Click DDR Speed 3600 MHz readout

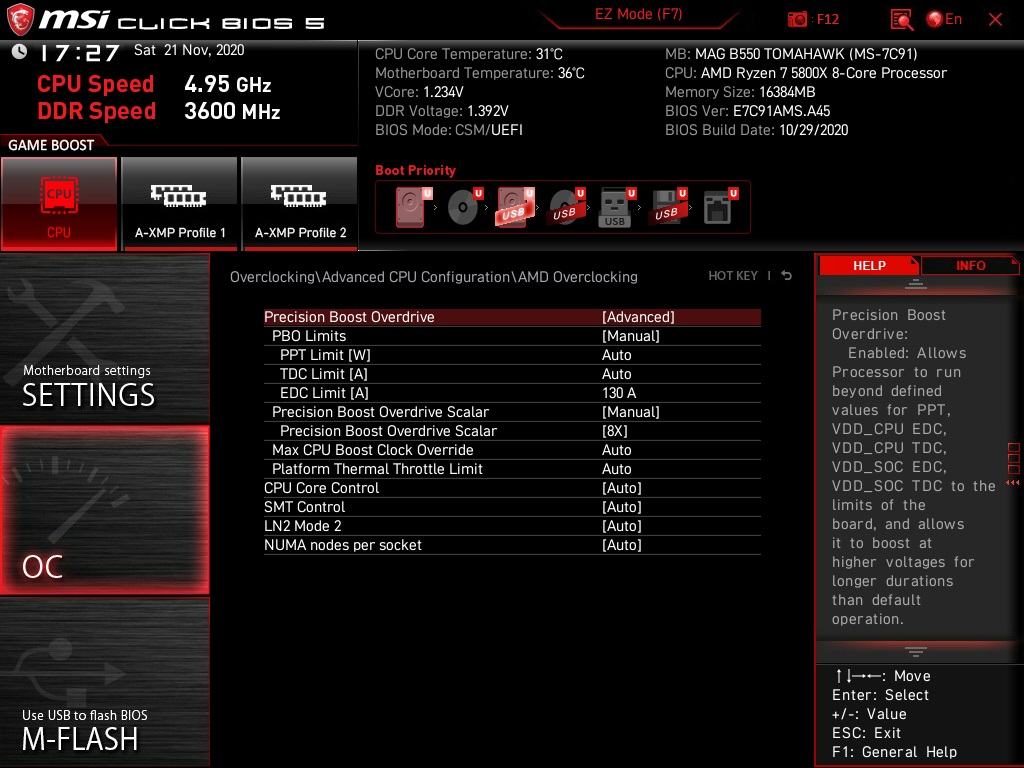[159, 111]
